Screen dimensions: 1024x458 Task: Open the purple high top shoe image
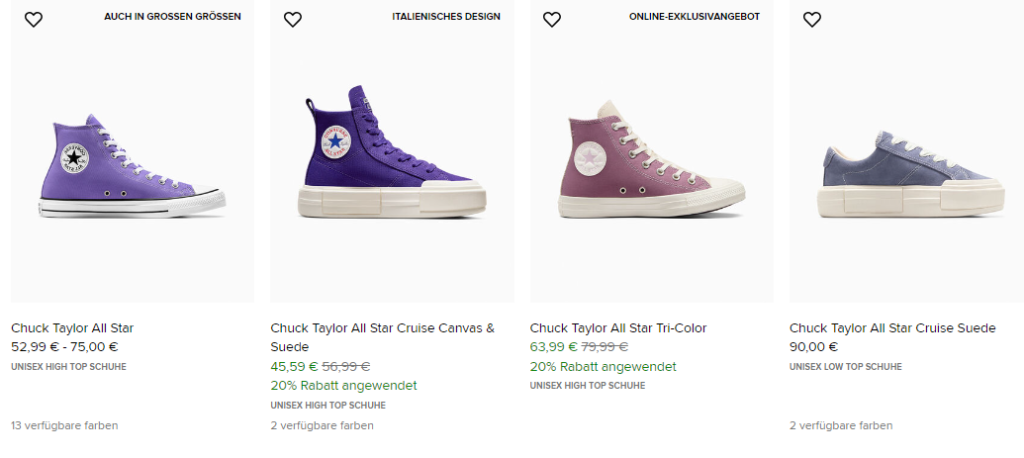click(x=131, y=167)
